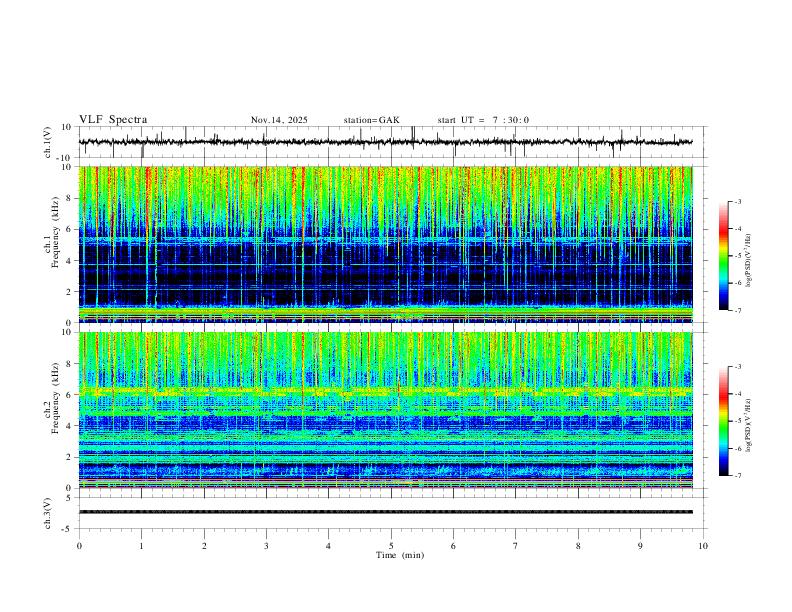Click the ch.3 flat signal trace
The image size is (792, 612).
click(x=386, y=512)
